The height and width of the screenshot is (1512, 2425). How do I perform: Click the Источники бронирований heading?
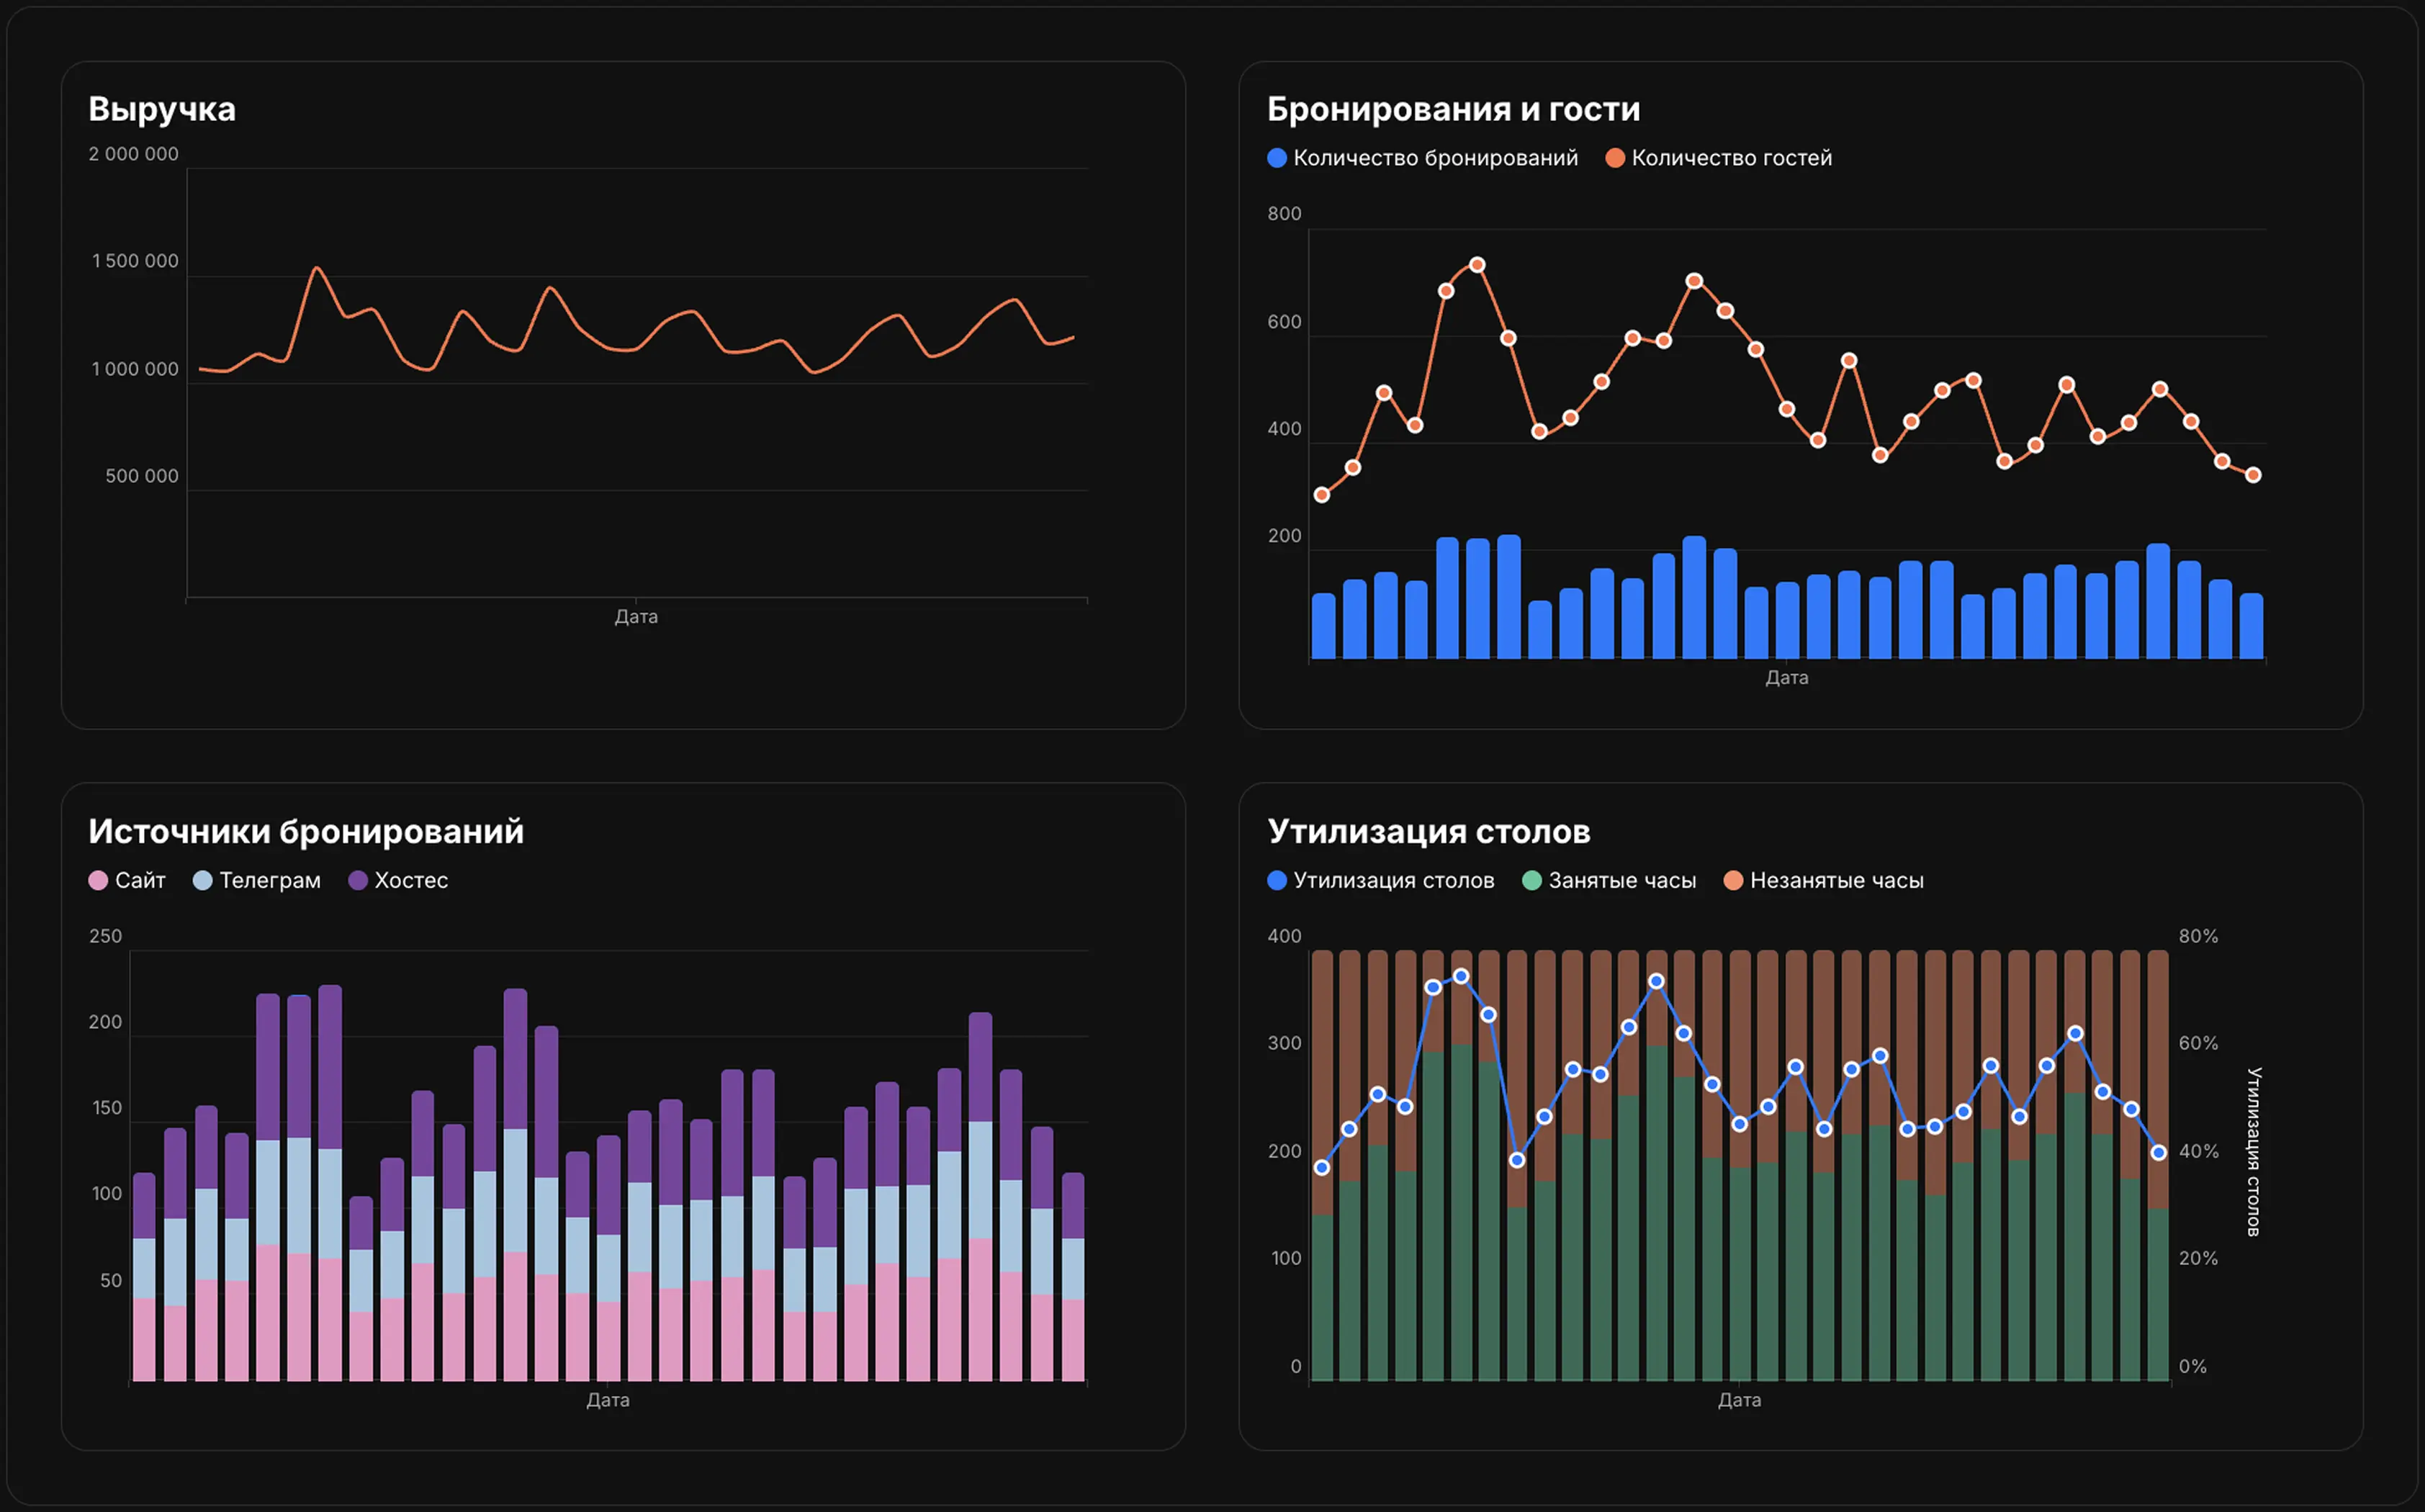point(306,831)
